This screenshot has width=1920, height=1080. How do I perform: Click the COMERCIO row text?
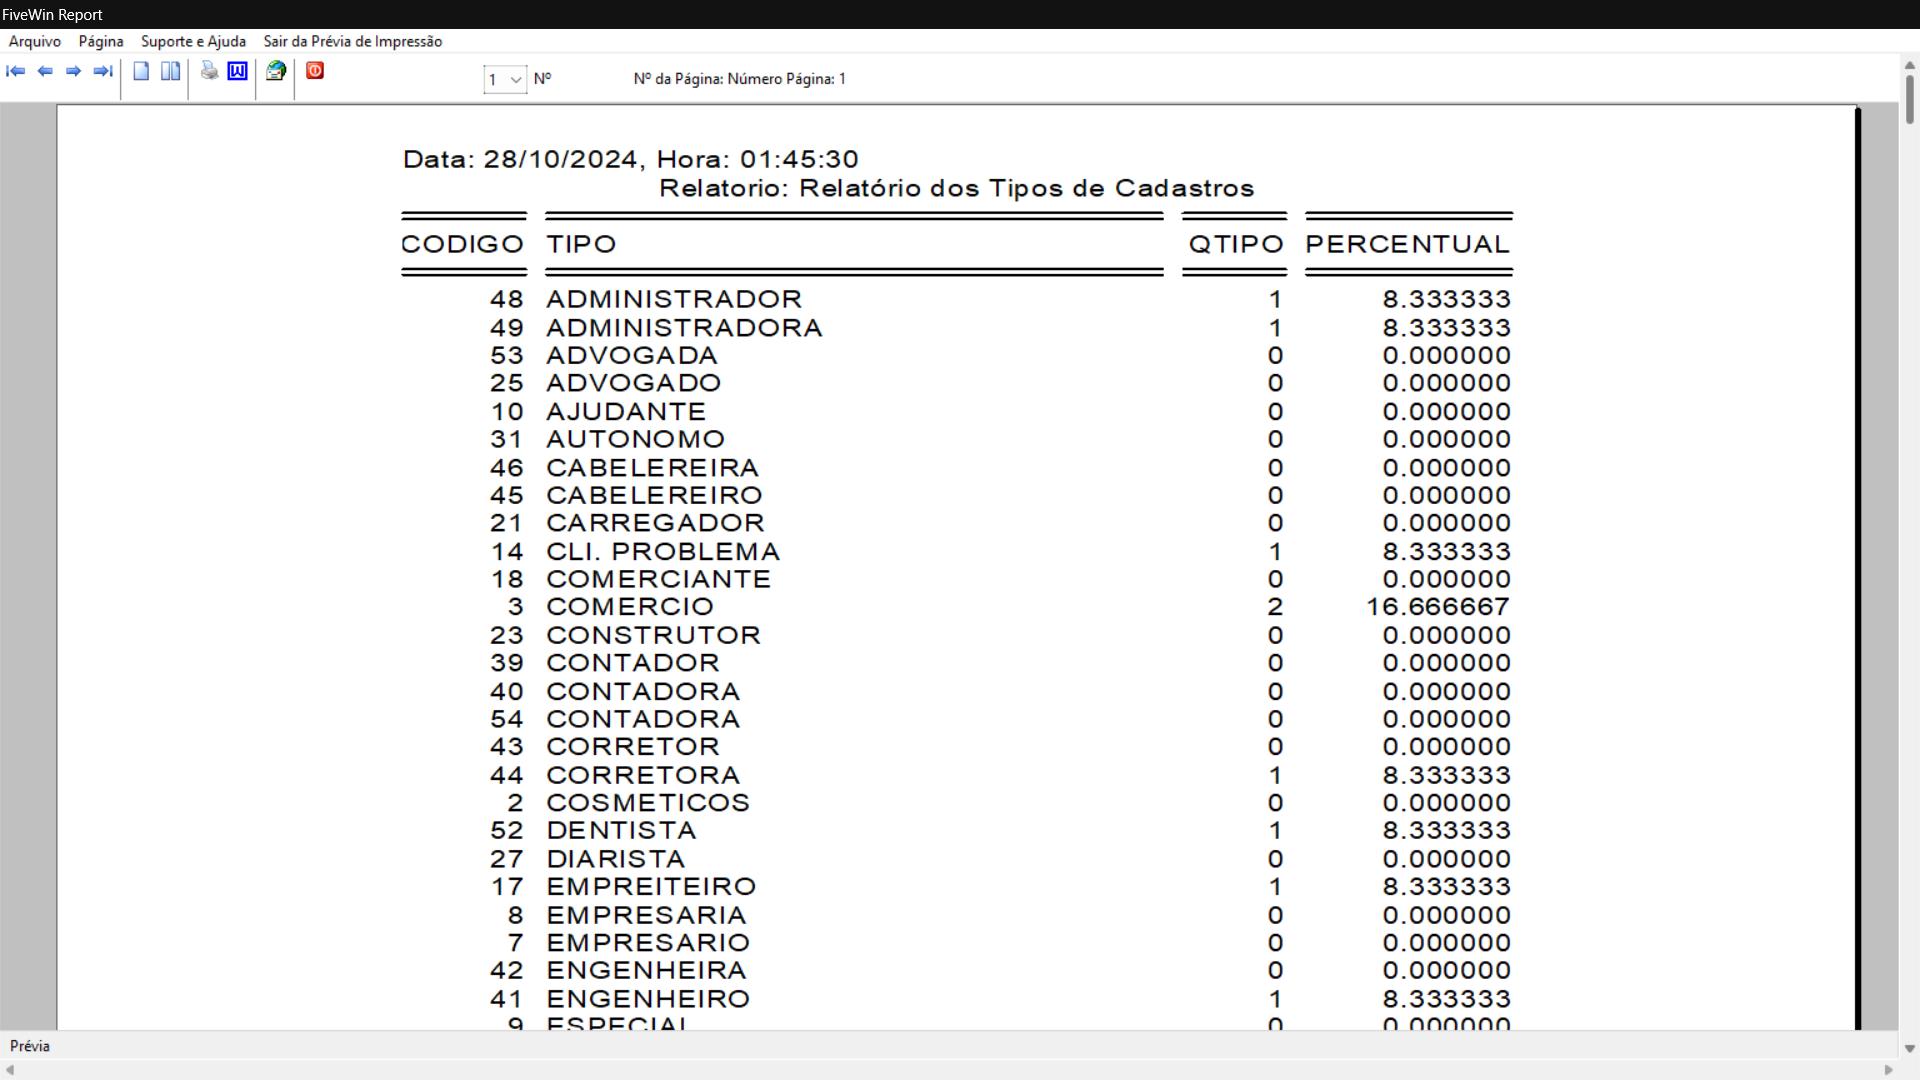630,607
